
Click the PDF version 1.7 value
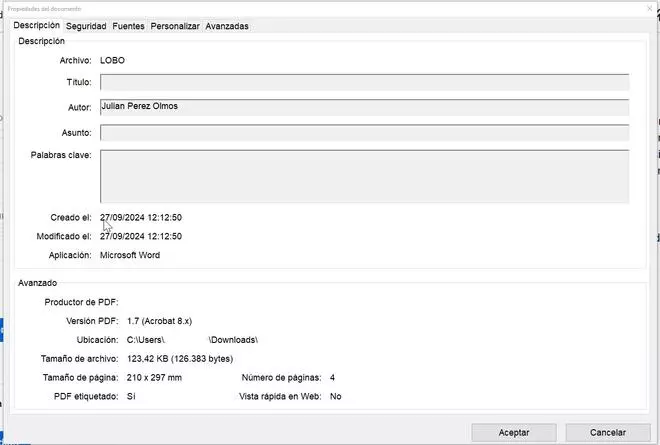tap(167, 321)
